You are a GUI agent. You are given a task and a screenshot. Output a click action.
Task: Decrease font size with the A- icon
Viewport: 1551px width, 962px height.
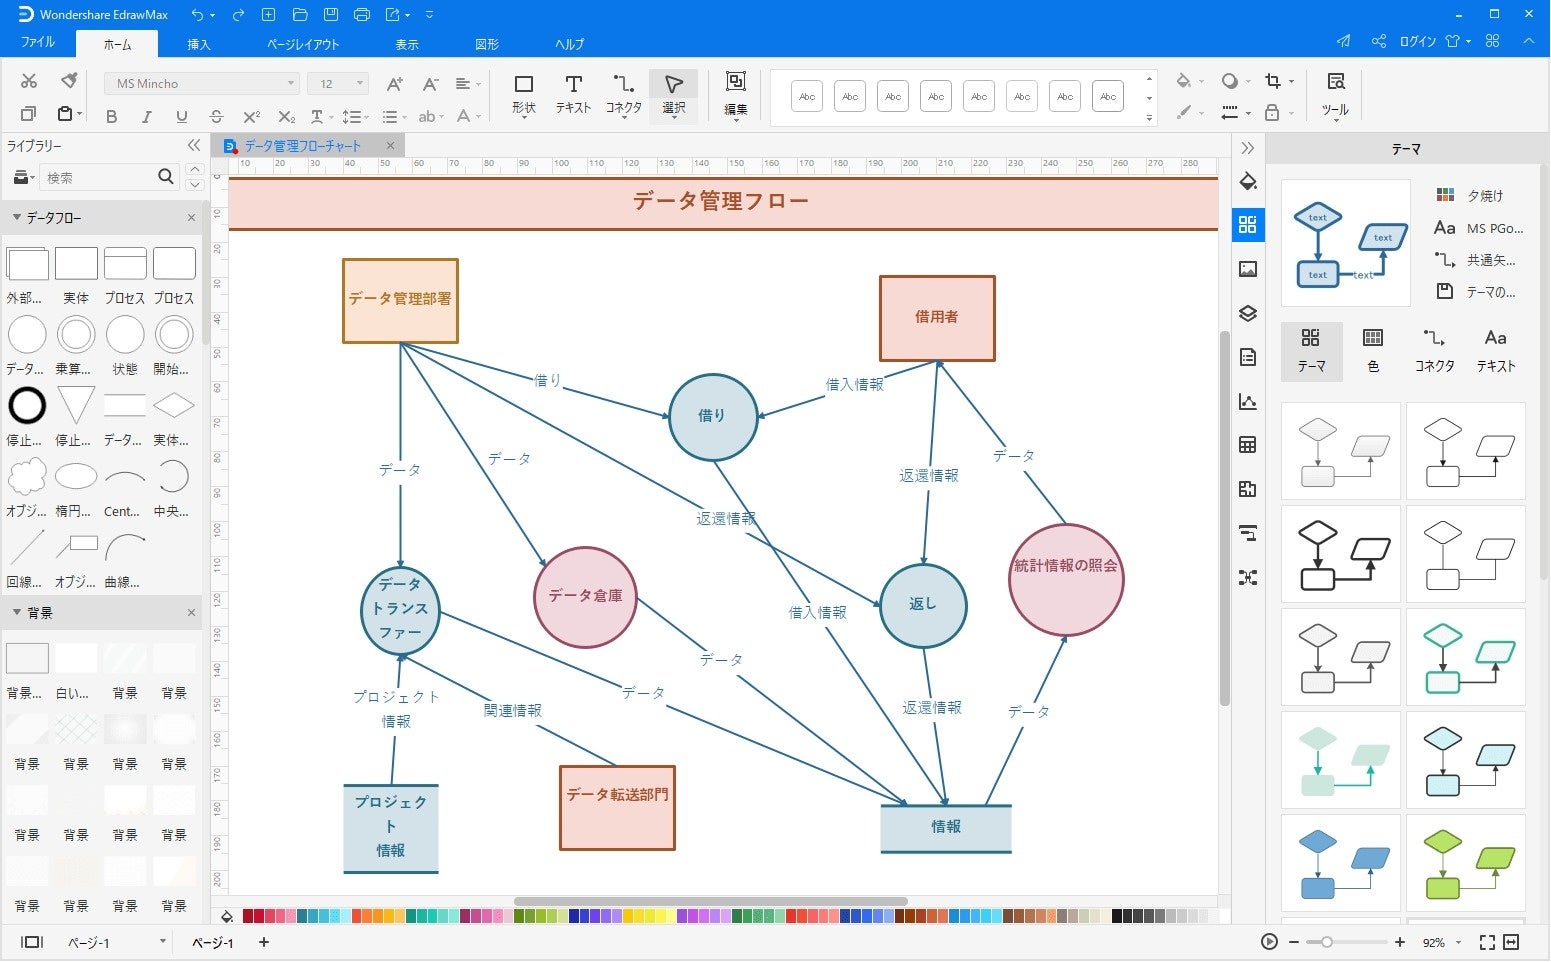pos(430,84)
